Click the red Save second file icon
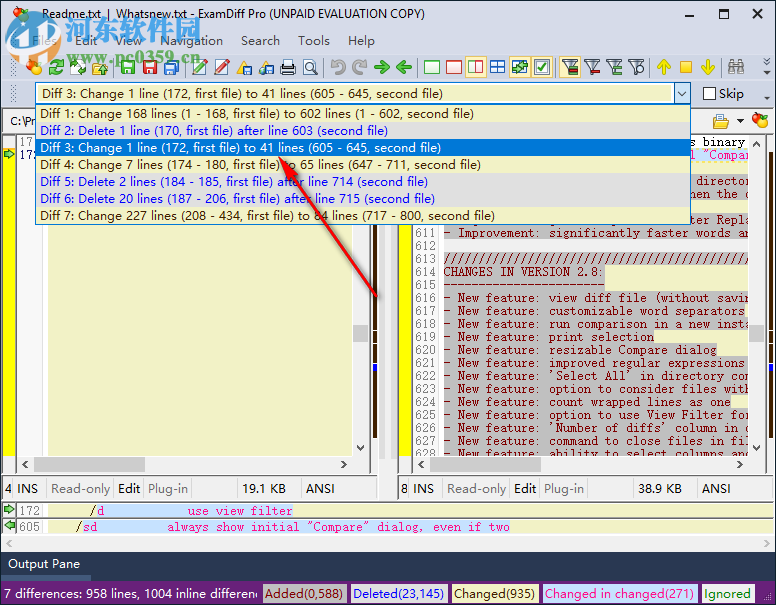Viewport: 776px width, 605px height. 150,68
